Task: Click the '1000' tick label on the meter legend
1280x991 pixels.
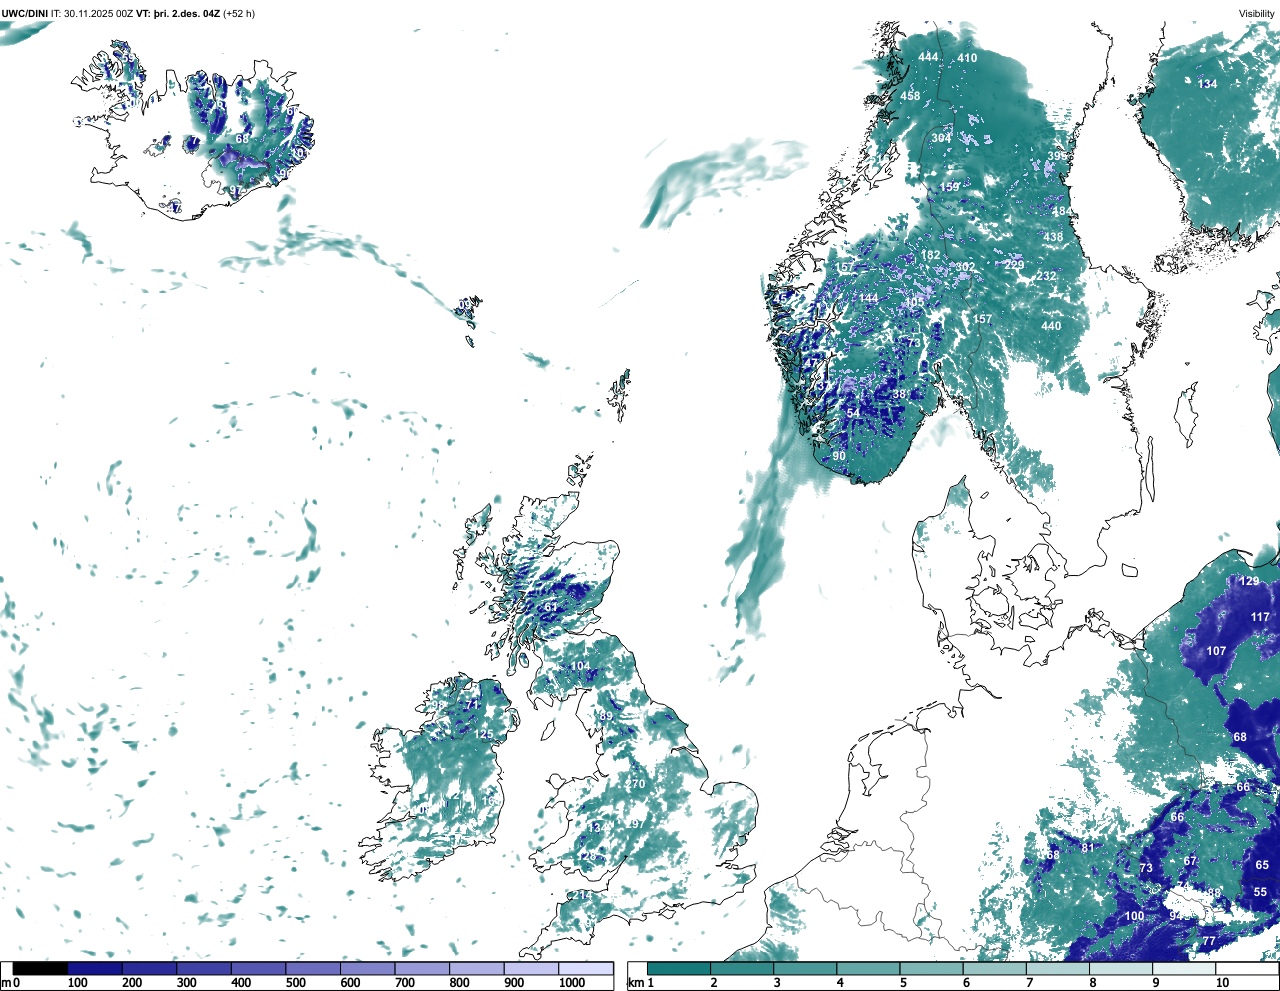Action: click(572, 983)
